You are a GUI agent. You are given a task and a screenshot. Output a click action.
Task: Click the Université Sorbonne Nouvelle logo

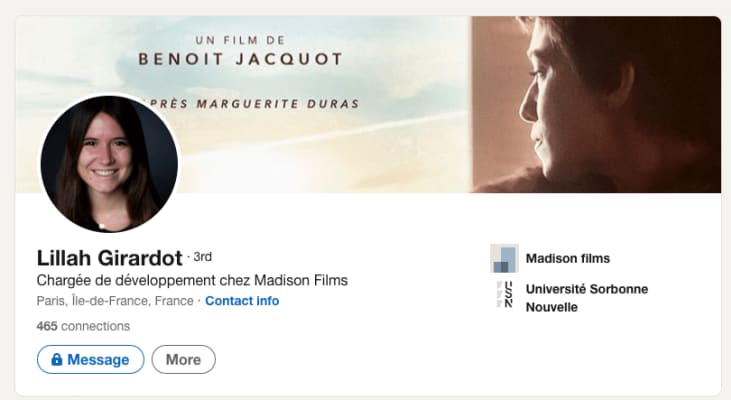coord(504,297)
